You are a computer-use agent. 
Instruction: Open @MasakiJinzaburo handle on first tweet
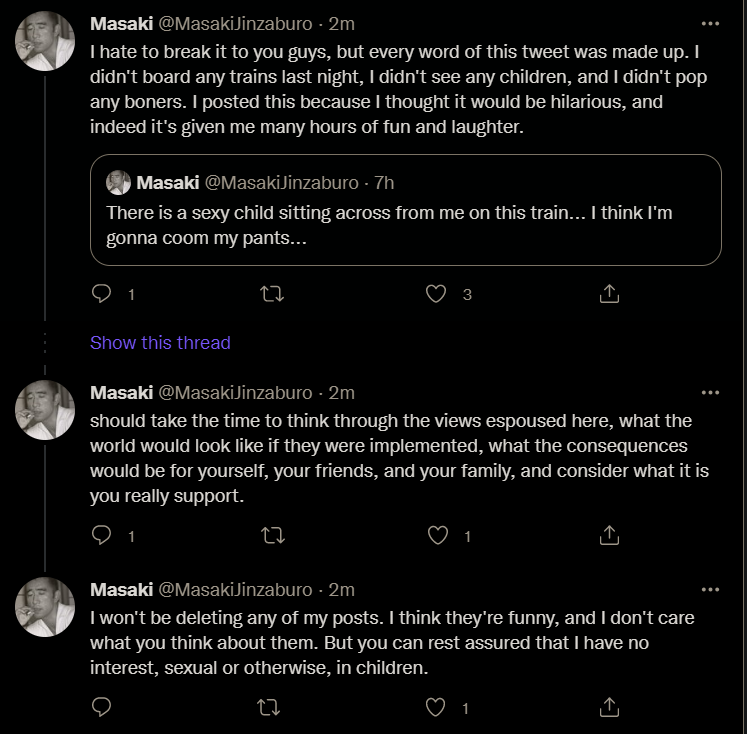tap(235, 24)
